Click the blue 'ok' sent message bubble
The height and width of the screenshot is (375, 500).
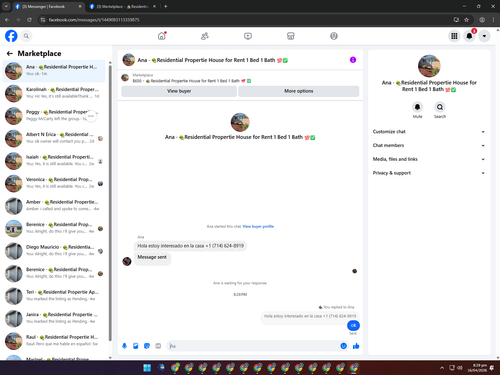(x=353, y=325)
